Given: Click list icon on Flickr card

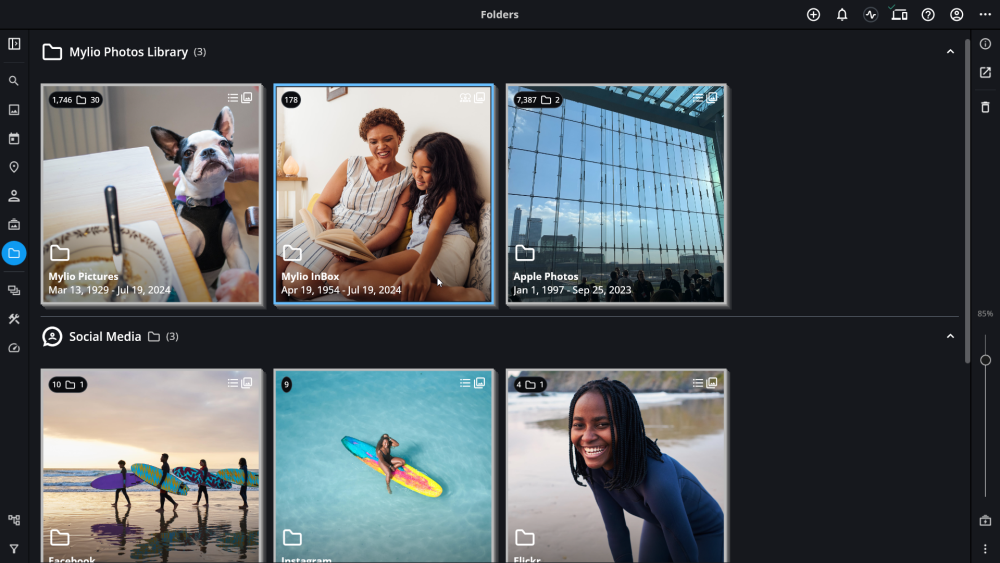Looking at the screenshot, I should (698, 383).
